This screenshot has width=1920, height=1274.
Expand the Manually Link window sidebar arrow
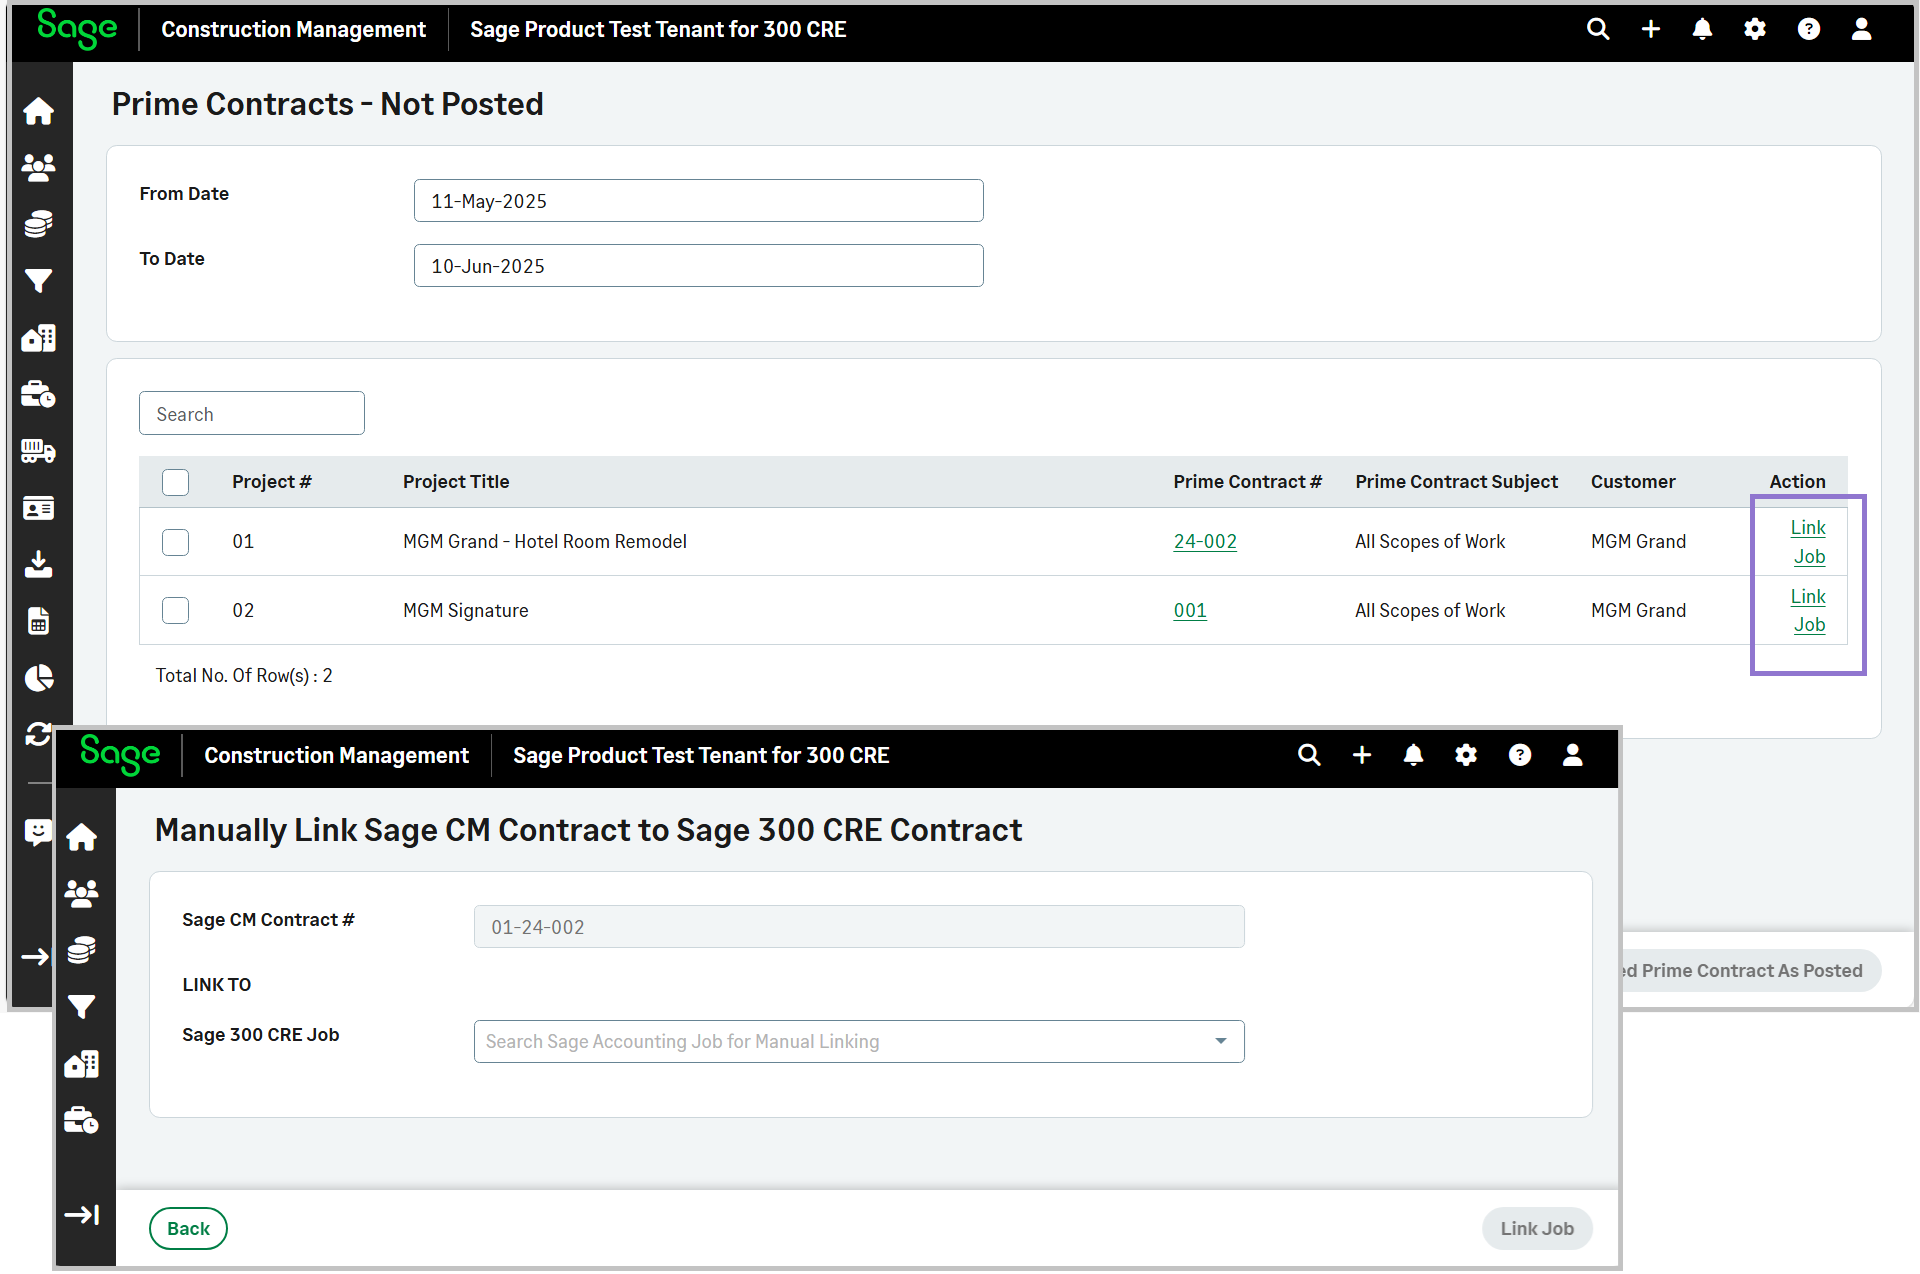(x=81, y=1214)
